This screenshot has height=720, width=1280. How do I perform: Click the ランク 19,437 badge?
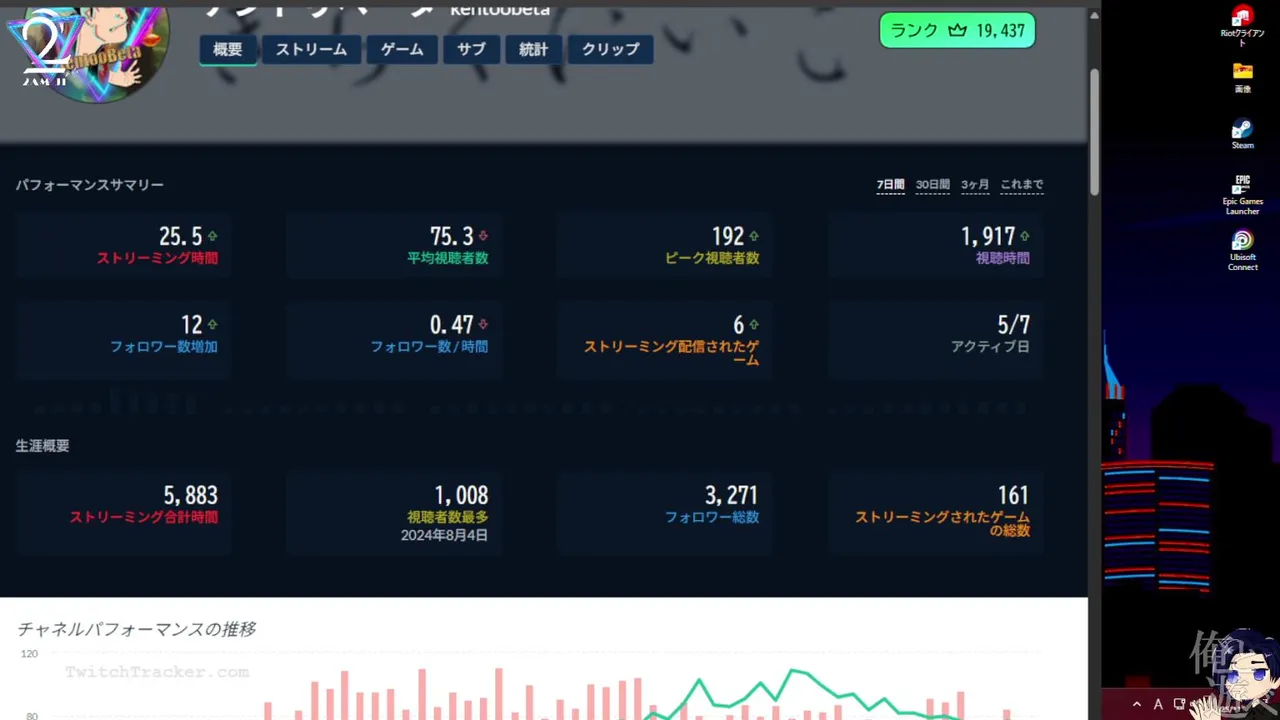tap(957, 31)
